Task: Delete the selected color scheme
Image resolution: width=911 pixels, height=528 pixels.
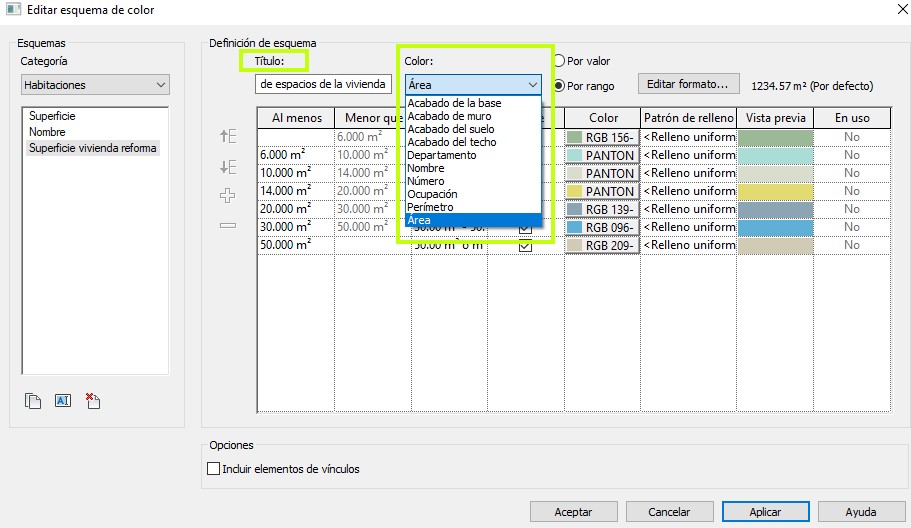Action: [x=93, y=401]
